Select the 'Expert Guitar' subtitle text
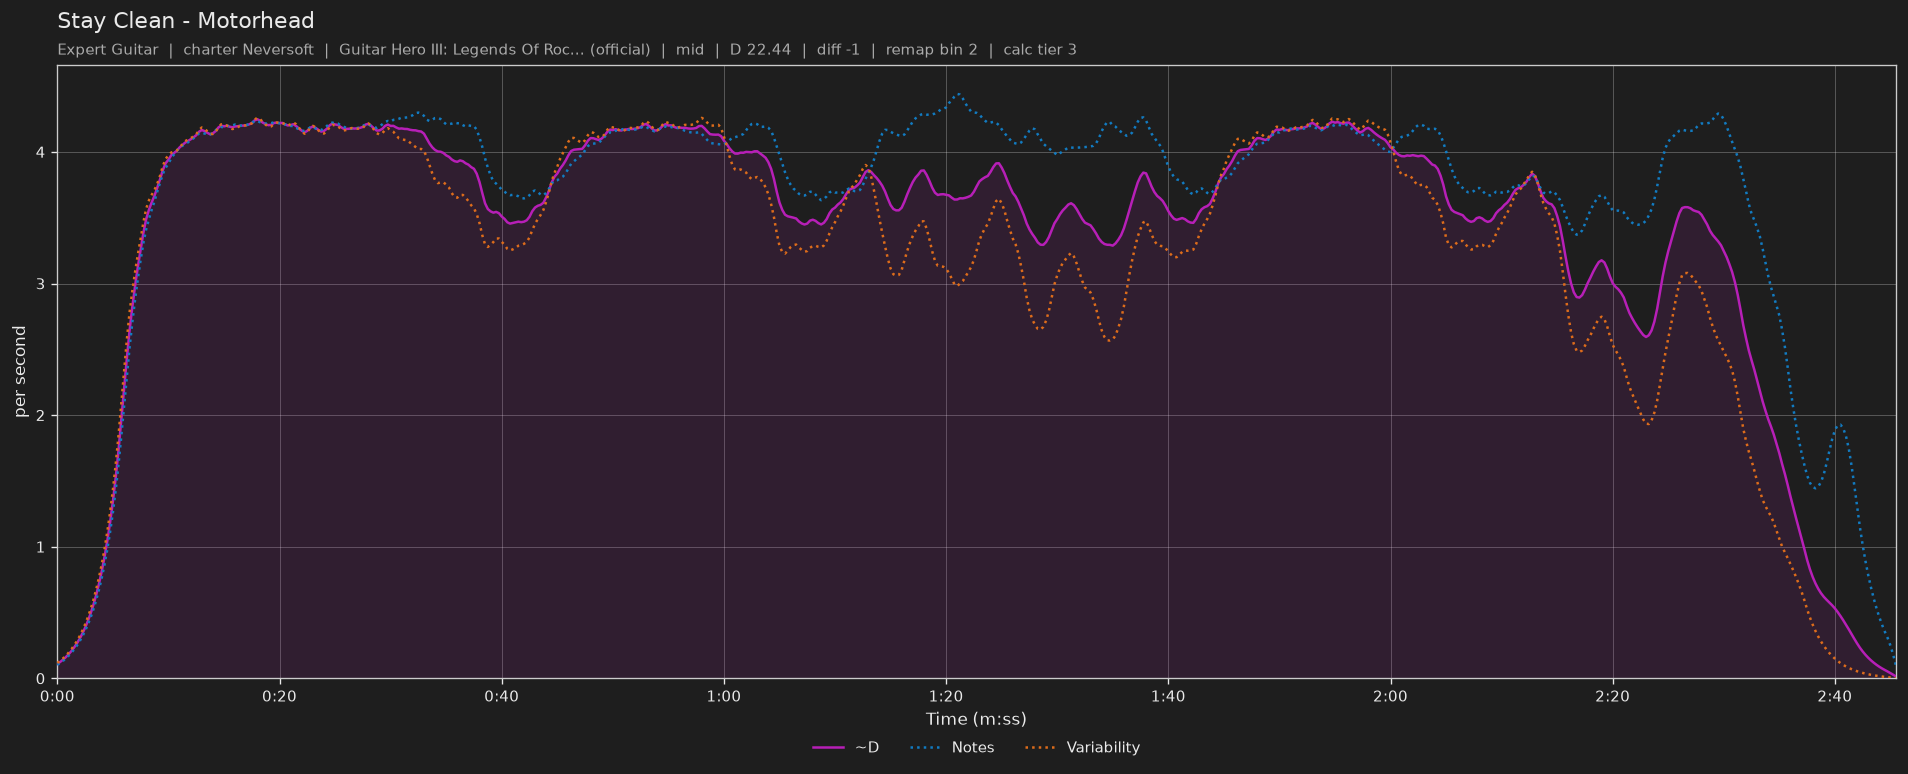 (108, 50)
